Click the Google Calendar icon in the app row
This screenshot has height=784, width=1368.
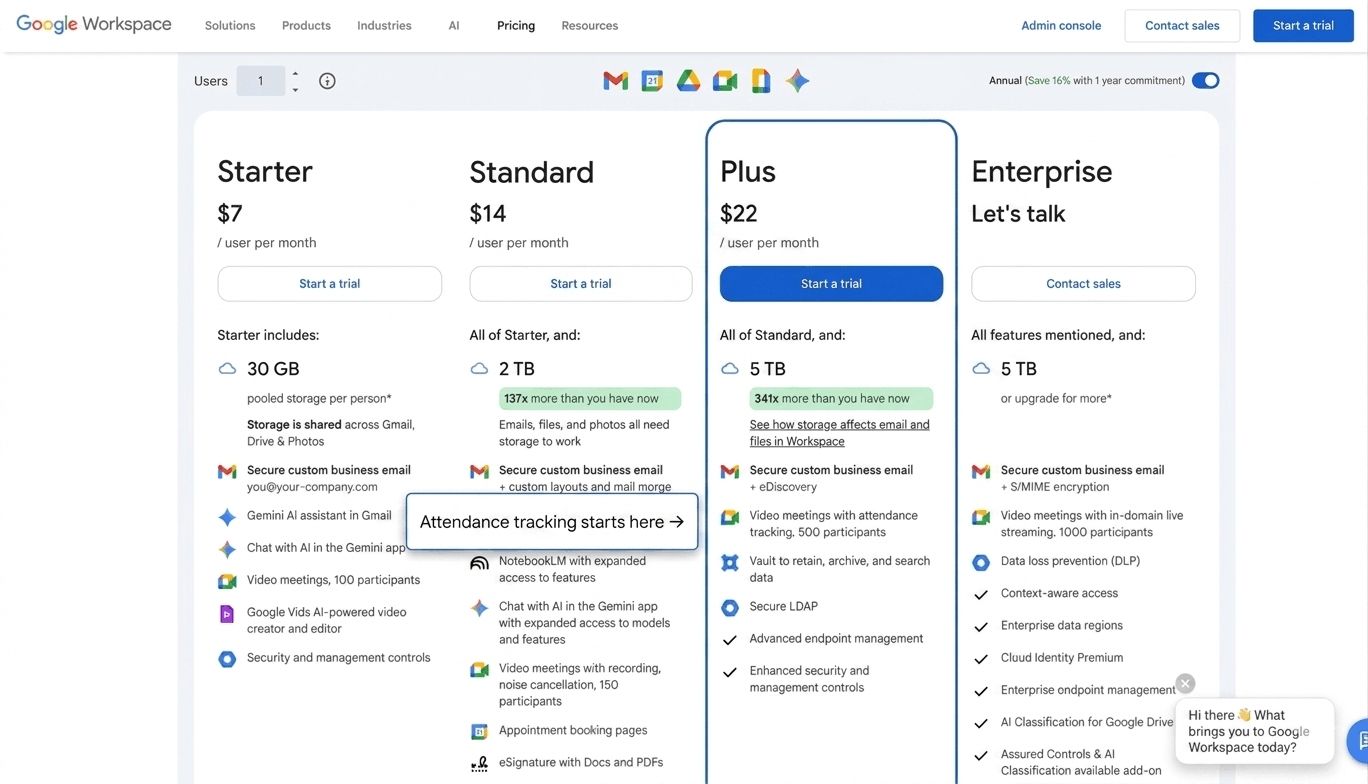tap(652, 81)
